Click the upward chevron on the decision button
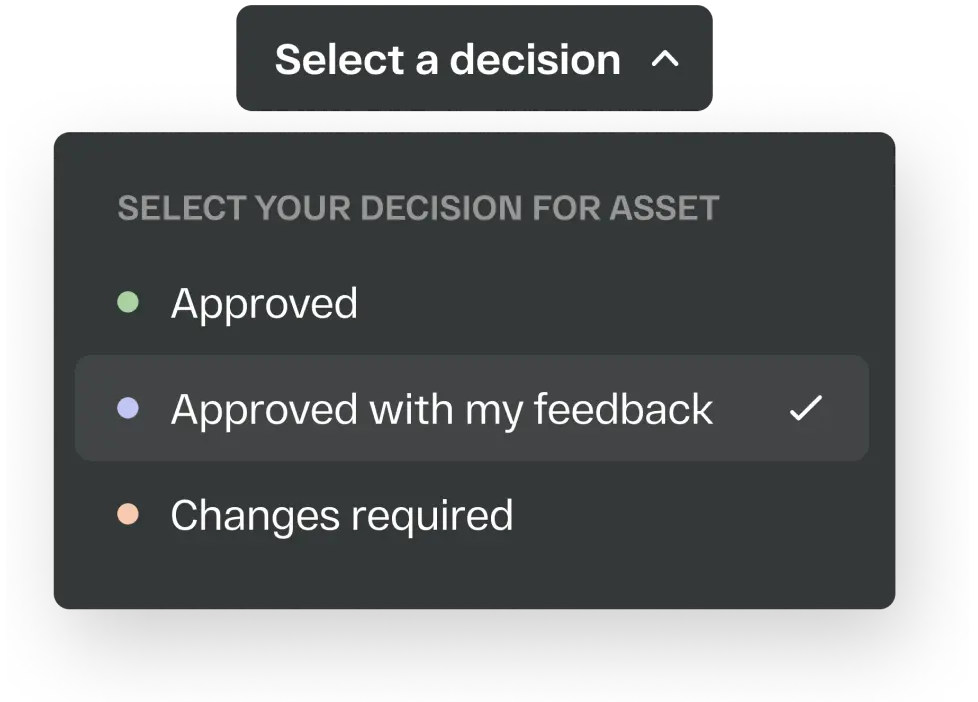Screen dimensions: 978x702 pyautogui.click(x=666, y=60)
